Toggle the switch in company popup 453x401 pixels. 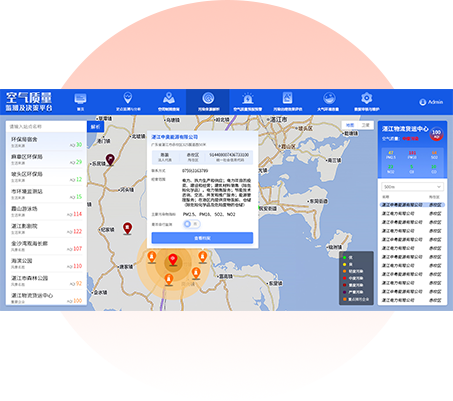[x=191, y=224]
